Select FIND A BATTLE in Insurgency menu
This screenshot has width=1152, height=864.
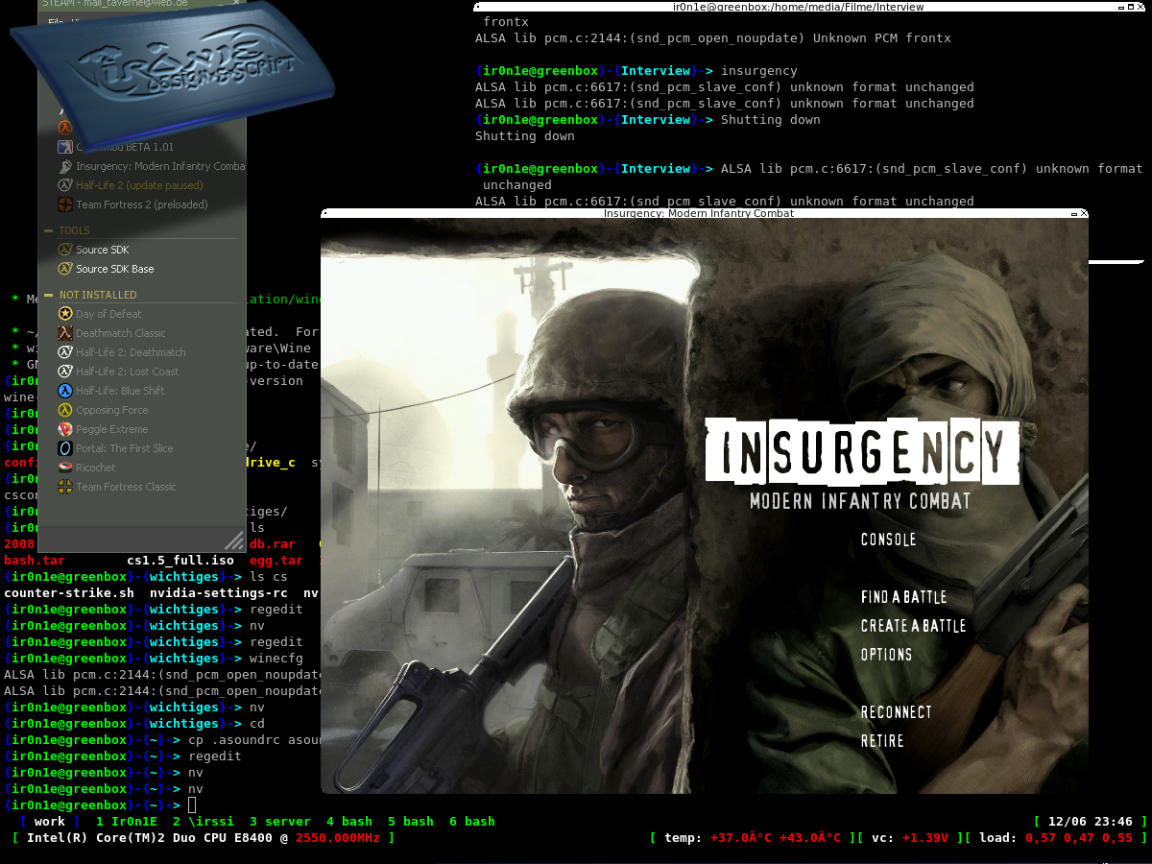[x=904, y=597]
